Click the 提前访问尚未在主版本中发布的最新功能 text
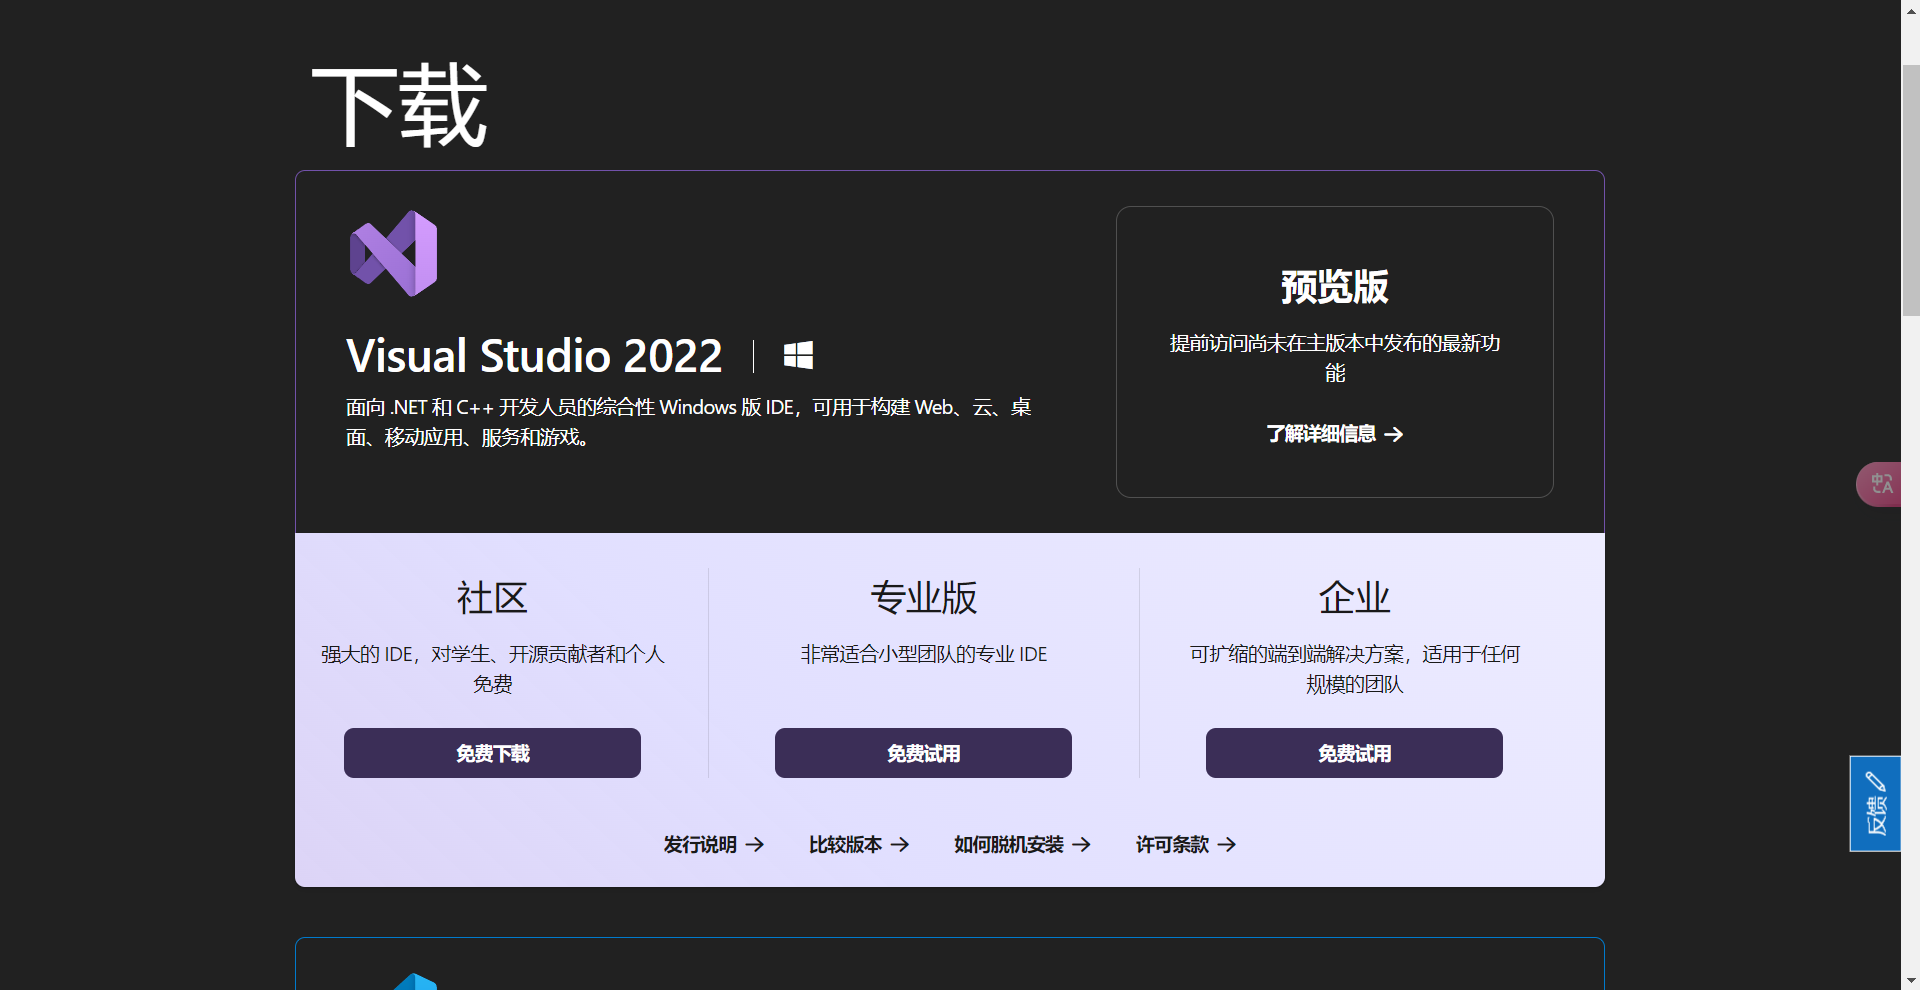The height and width of the screenshot is (990, 1920). click(1335, 358)
